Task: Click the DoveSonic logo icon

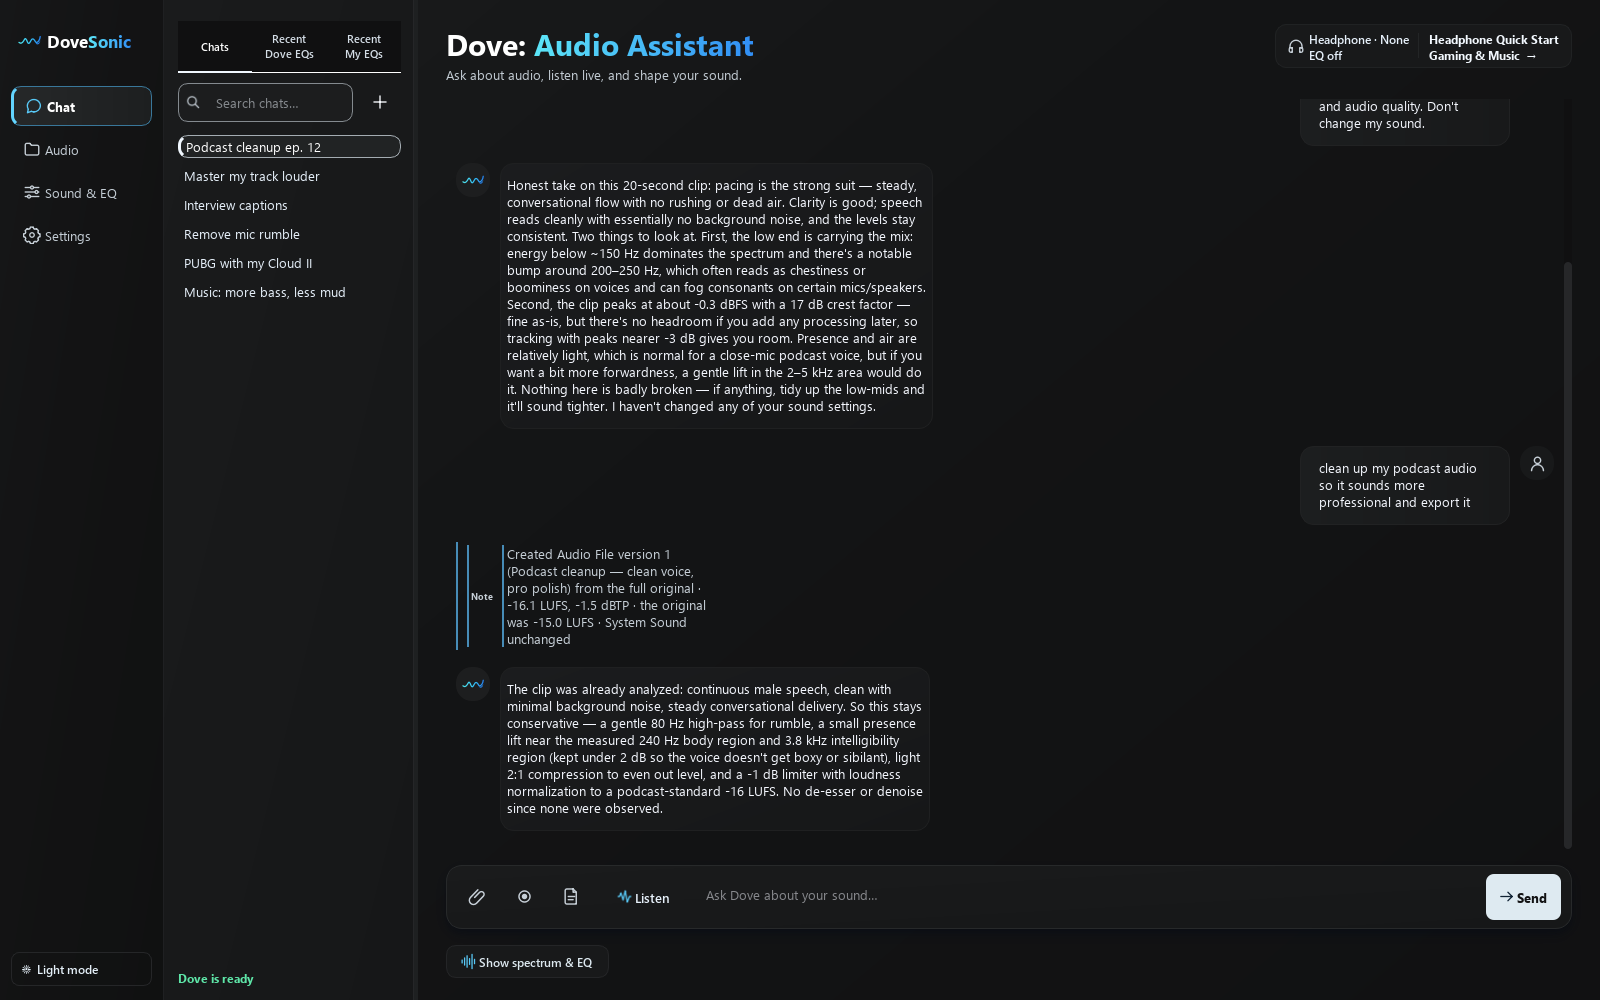Action: coord(29,42)
